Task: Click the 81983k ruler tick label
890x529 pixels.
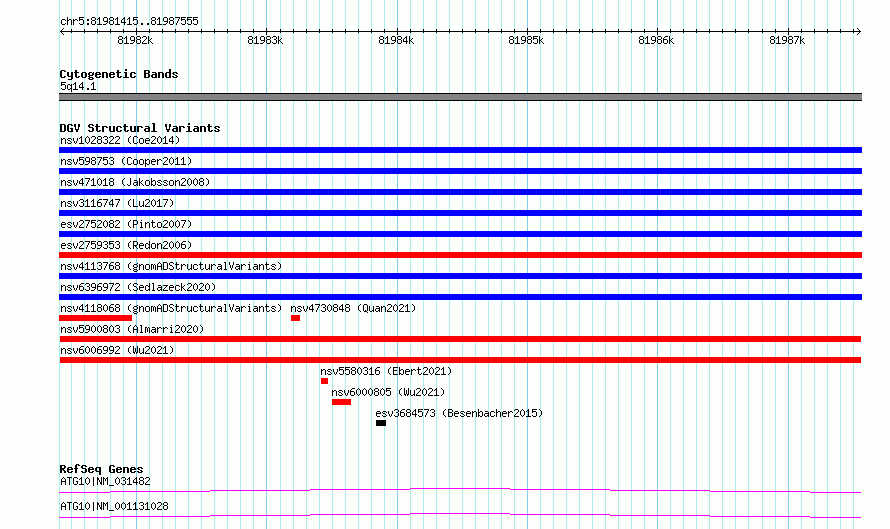Action: (265, 40)
